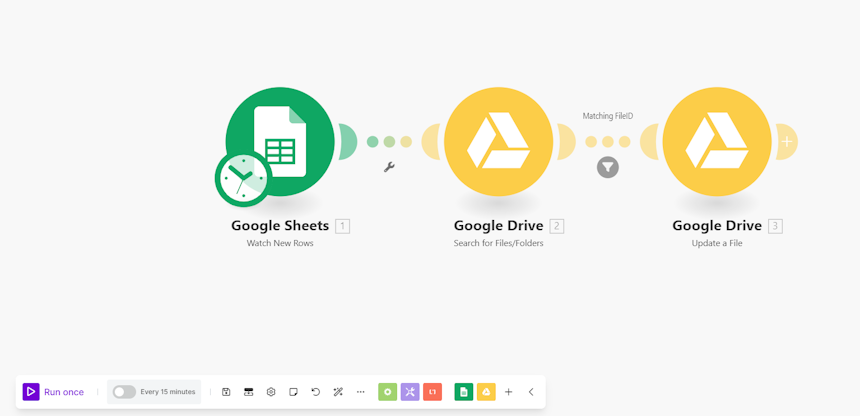This screenshot has width=860, height=416.
Task: Click the Google Sheets favorite in the toolbar
Action: (x=463, y=392)
